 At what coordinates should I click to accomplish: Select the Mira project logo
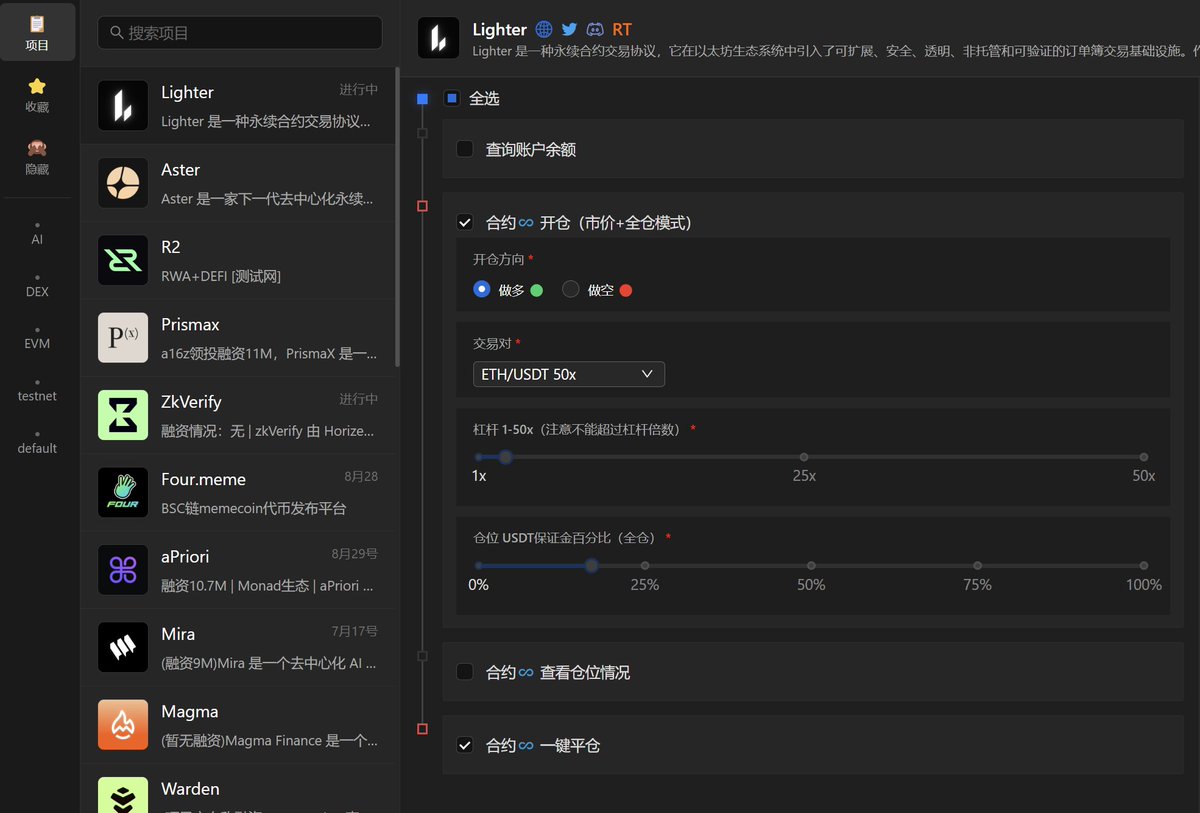tap(123, 647)
